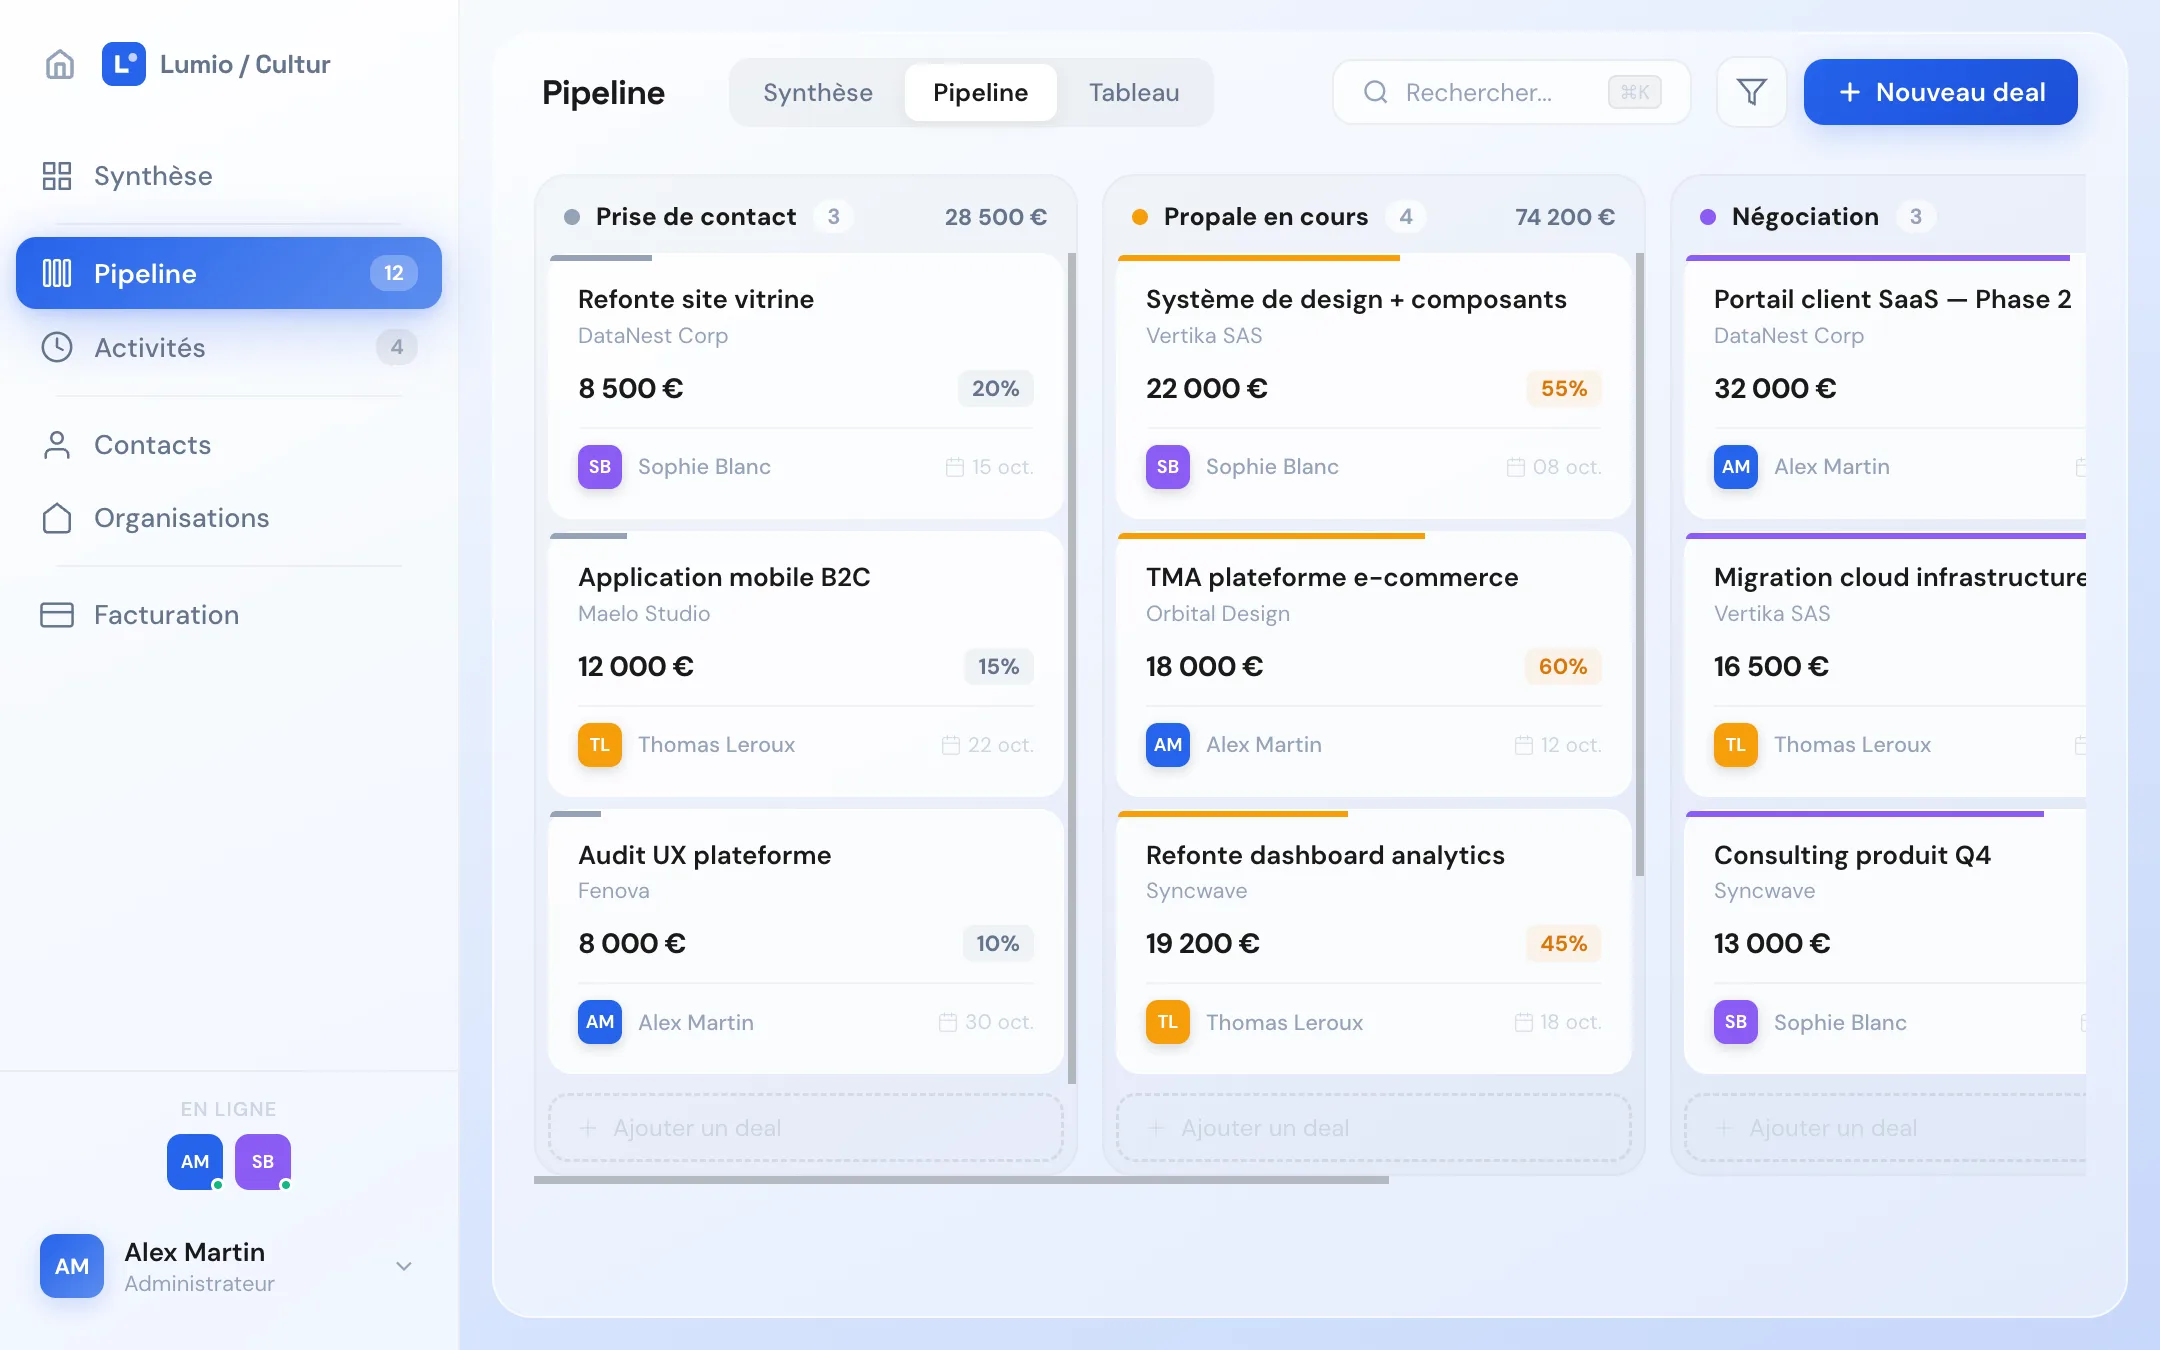Click the 74 200 € column total
The image size is (2160, 1350).
pyautogui.click(x=1565, y=217)
